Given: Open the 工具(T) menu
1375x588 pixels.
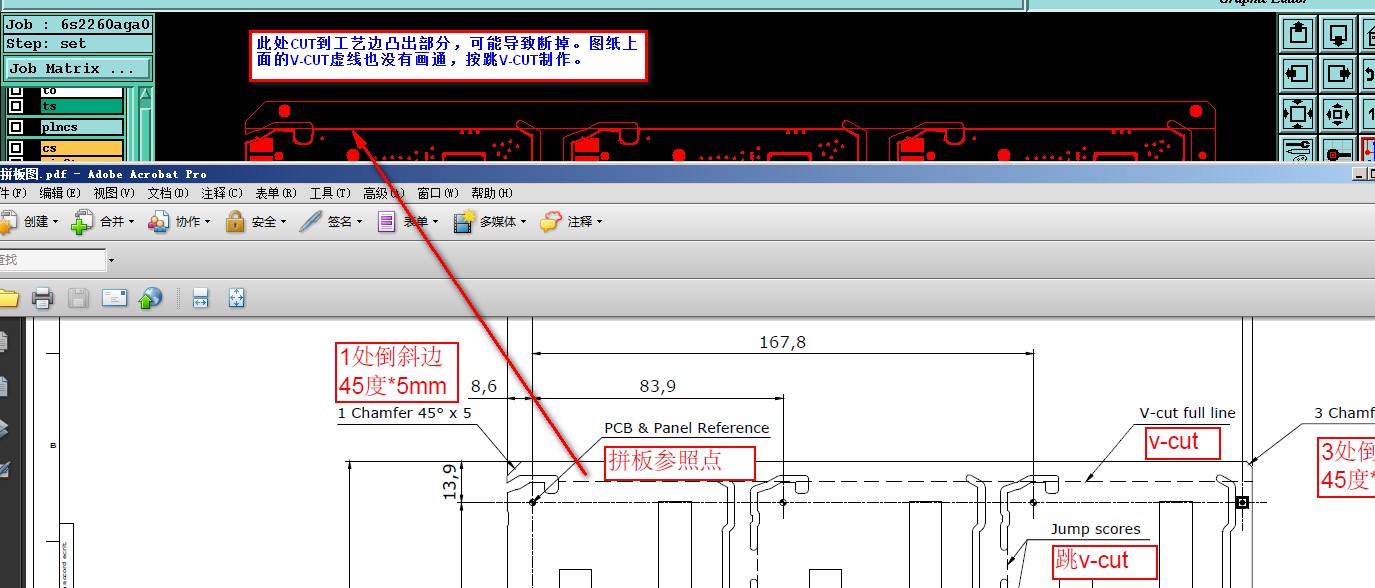Looking at the screenshot, I should coord(330,193).
